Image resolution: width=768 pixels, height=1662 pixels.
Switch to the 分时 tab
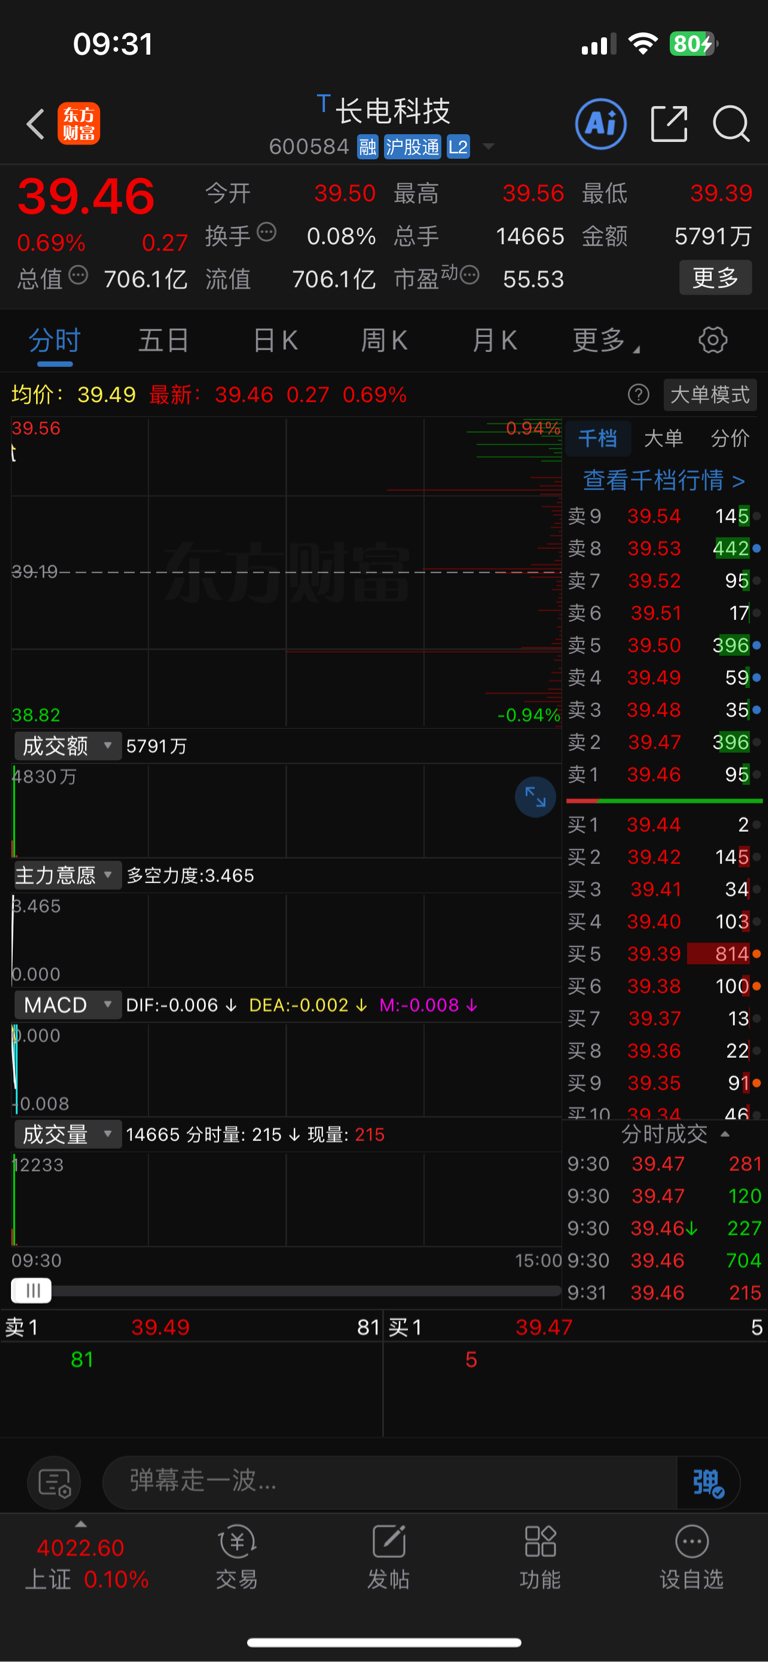(x=54, y=341)
